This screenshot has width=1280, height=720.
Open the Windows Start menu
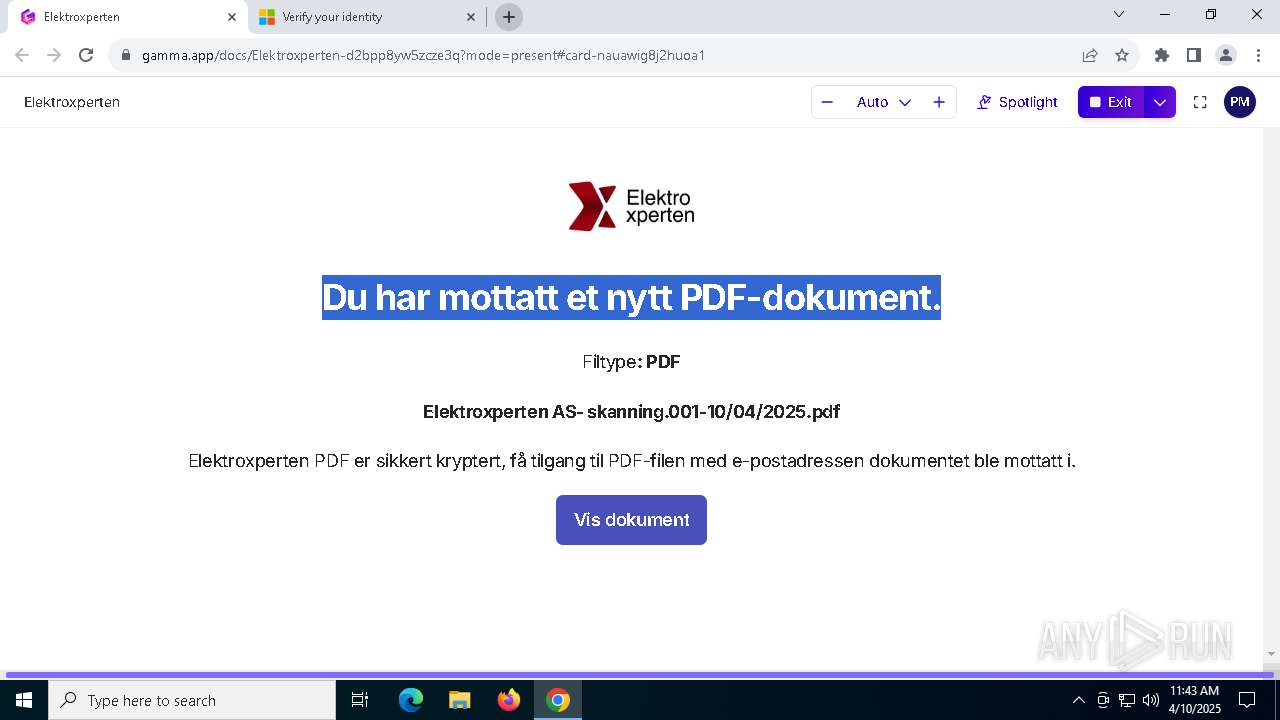coord(24,700)
